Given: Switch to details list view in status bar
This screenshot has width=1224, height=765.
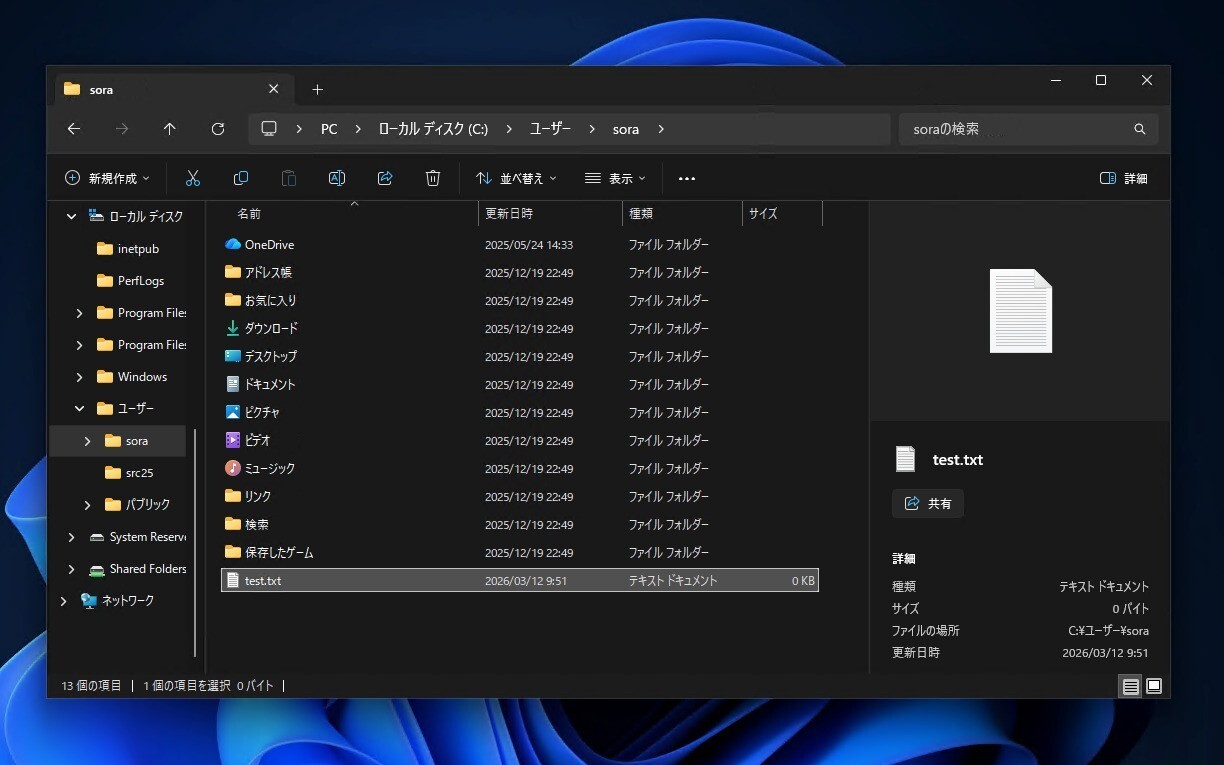Looking at the screenshot, I should 1130,686.
